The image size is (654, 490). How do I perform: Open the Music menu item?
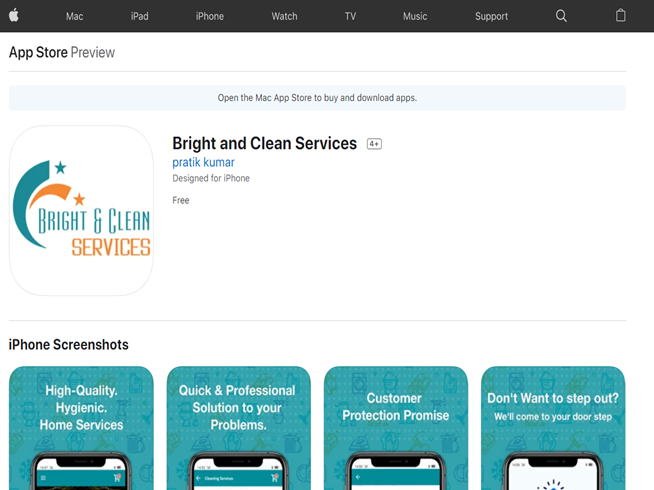(x=415, y=16)
